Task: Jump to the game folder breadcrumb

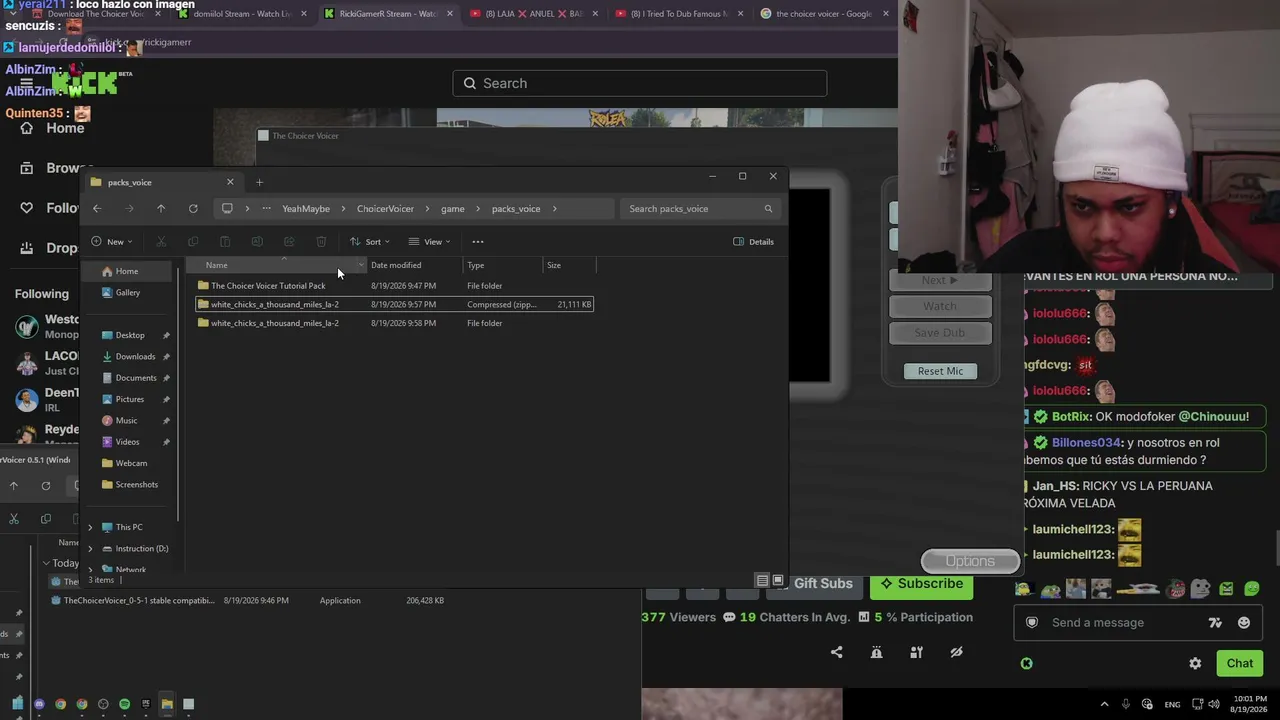Action: point(453,209)
